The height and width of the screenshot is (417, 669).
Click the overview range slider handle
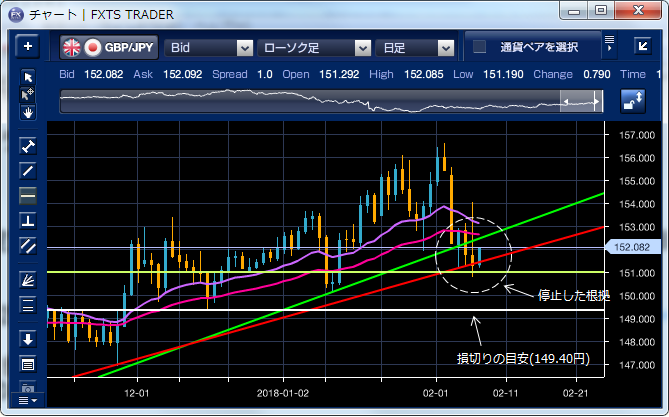click(x=582, y=102)
